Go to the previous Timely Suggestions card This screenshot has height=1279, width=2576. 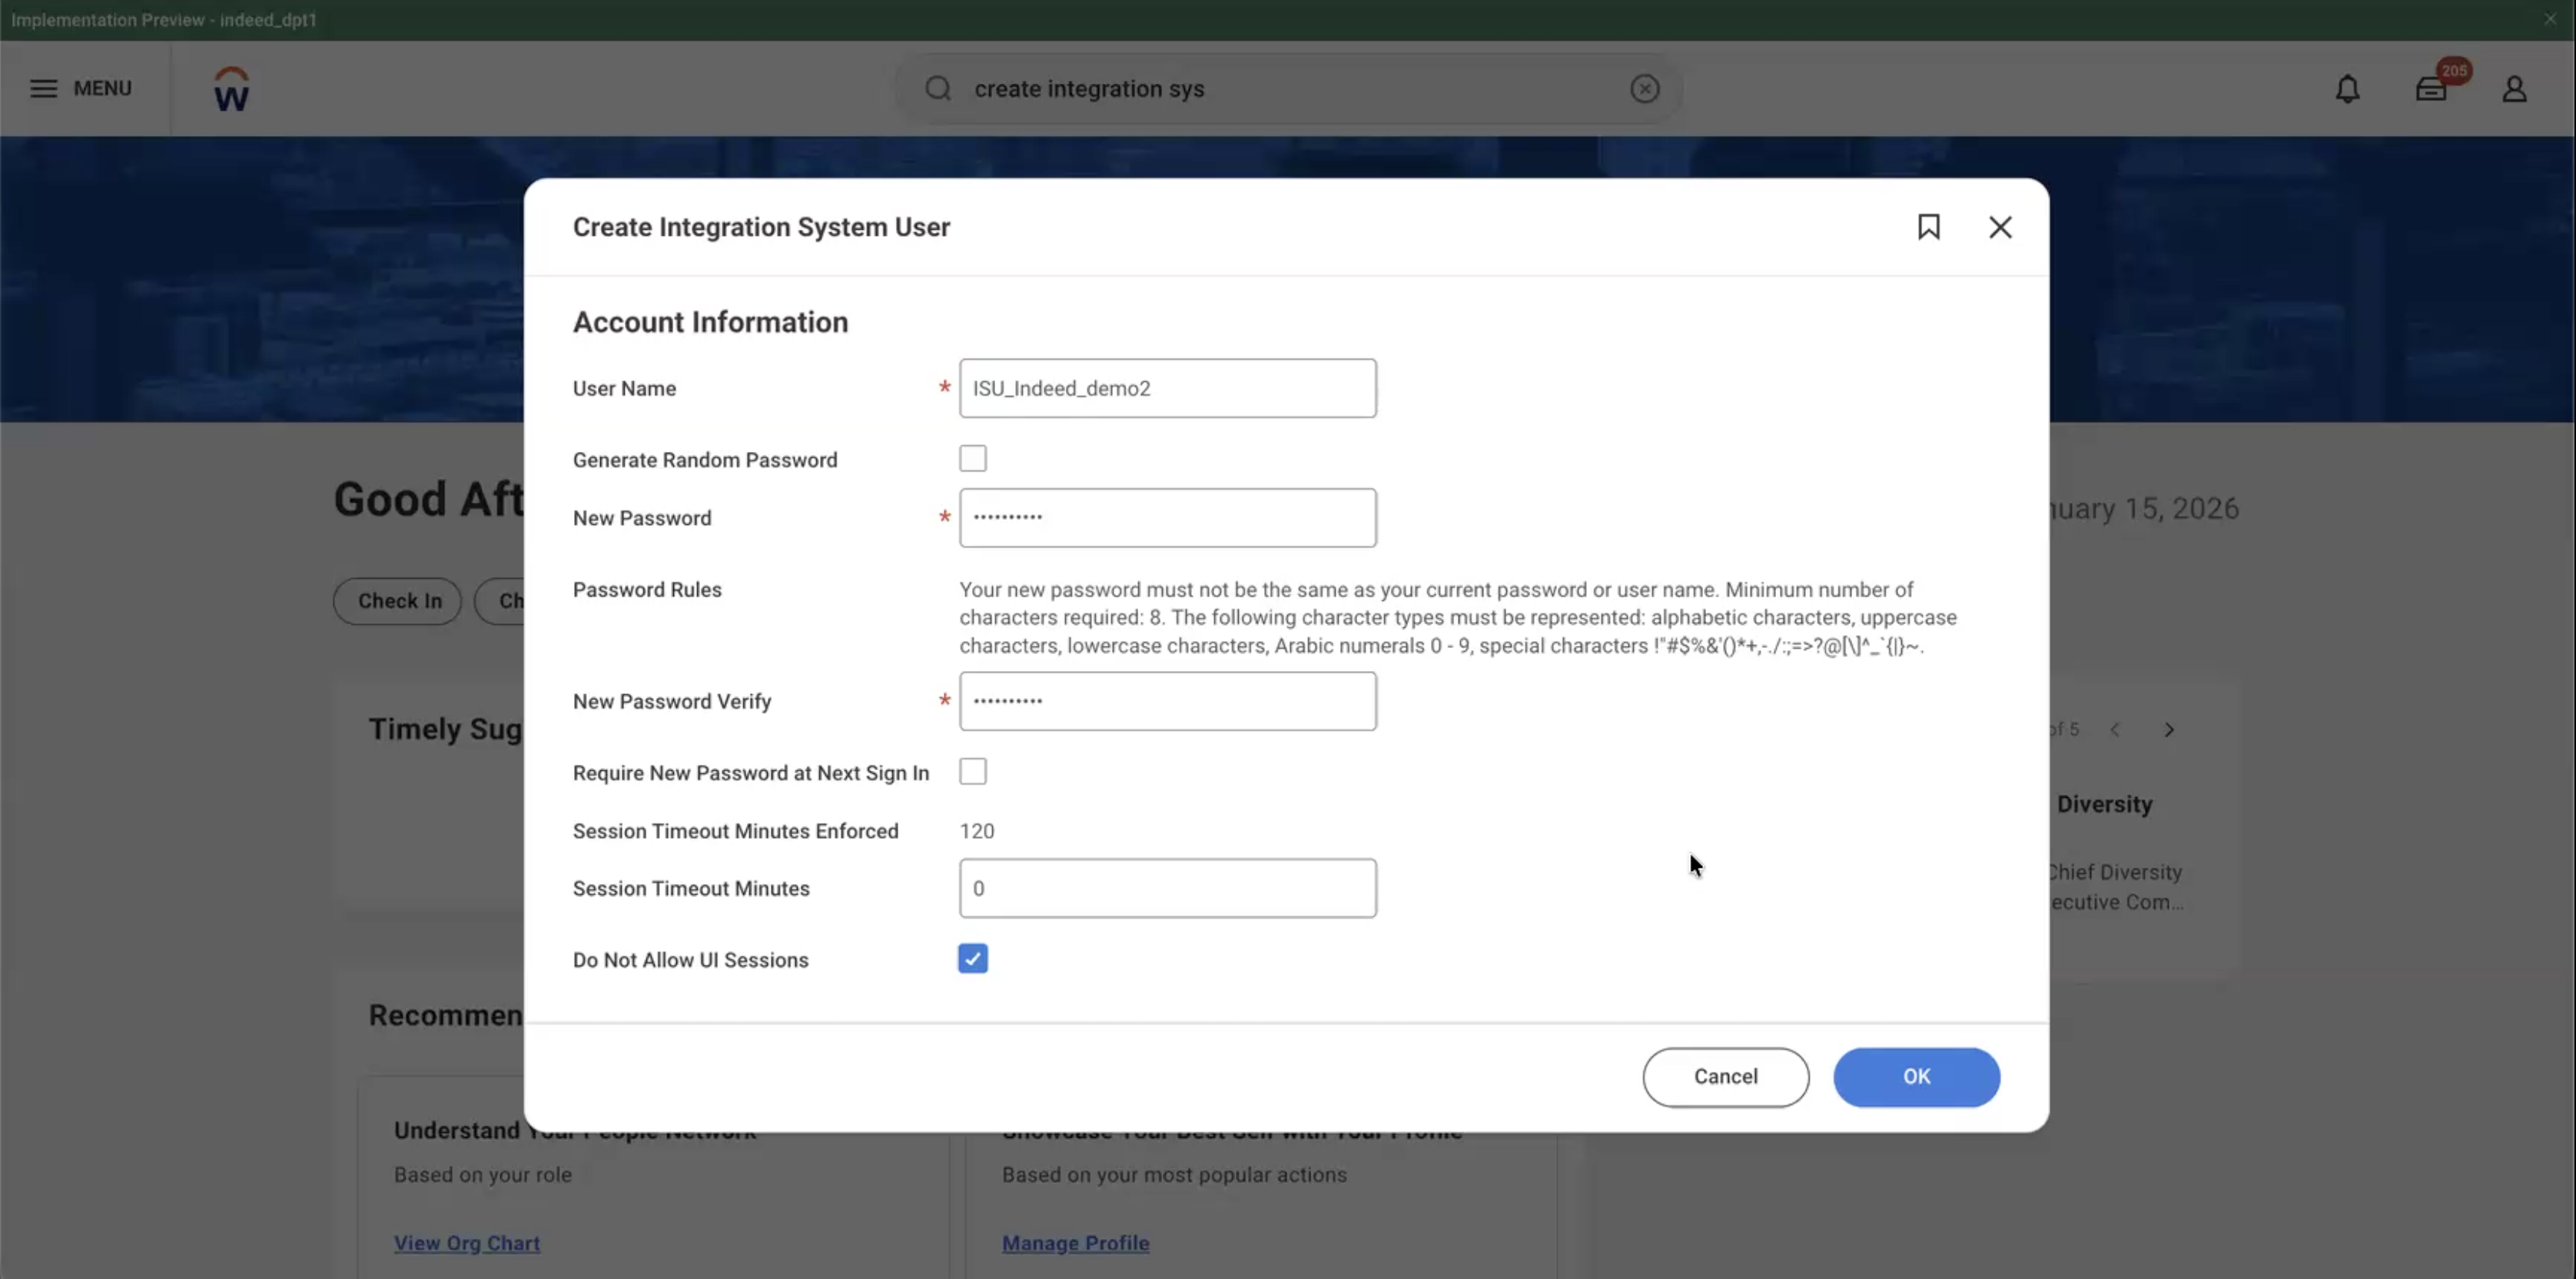click(2115, 730)
